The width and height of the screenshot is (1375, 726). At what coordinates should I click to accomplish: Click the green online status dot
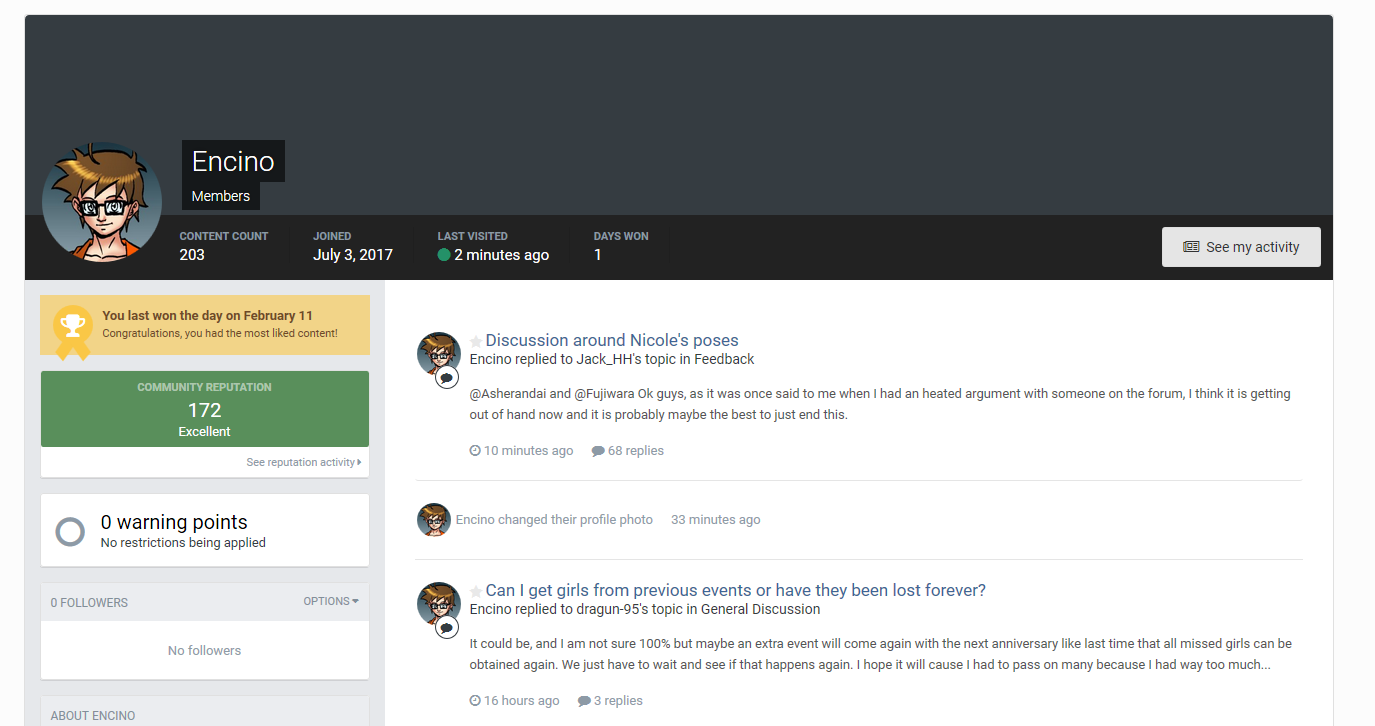tap(444, 255)
